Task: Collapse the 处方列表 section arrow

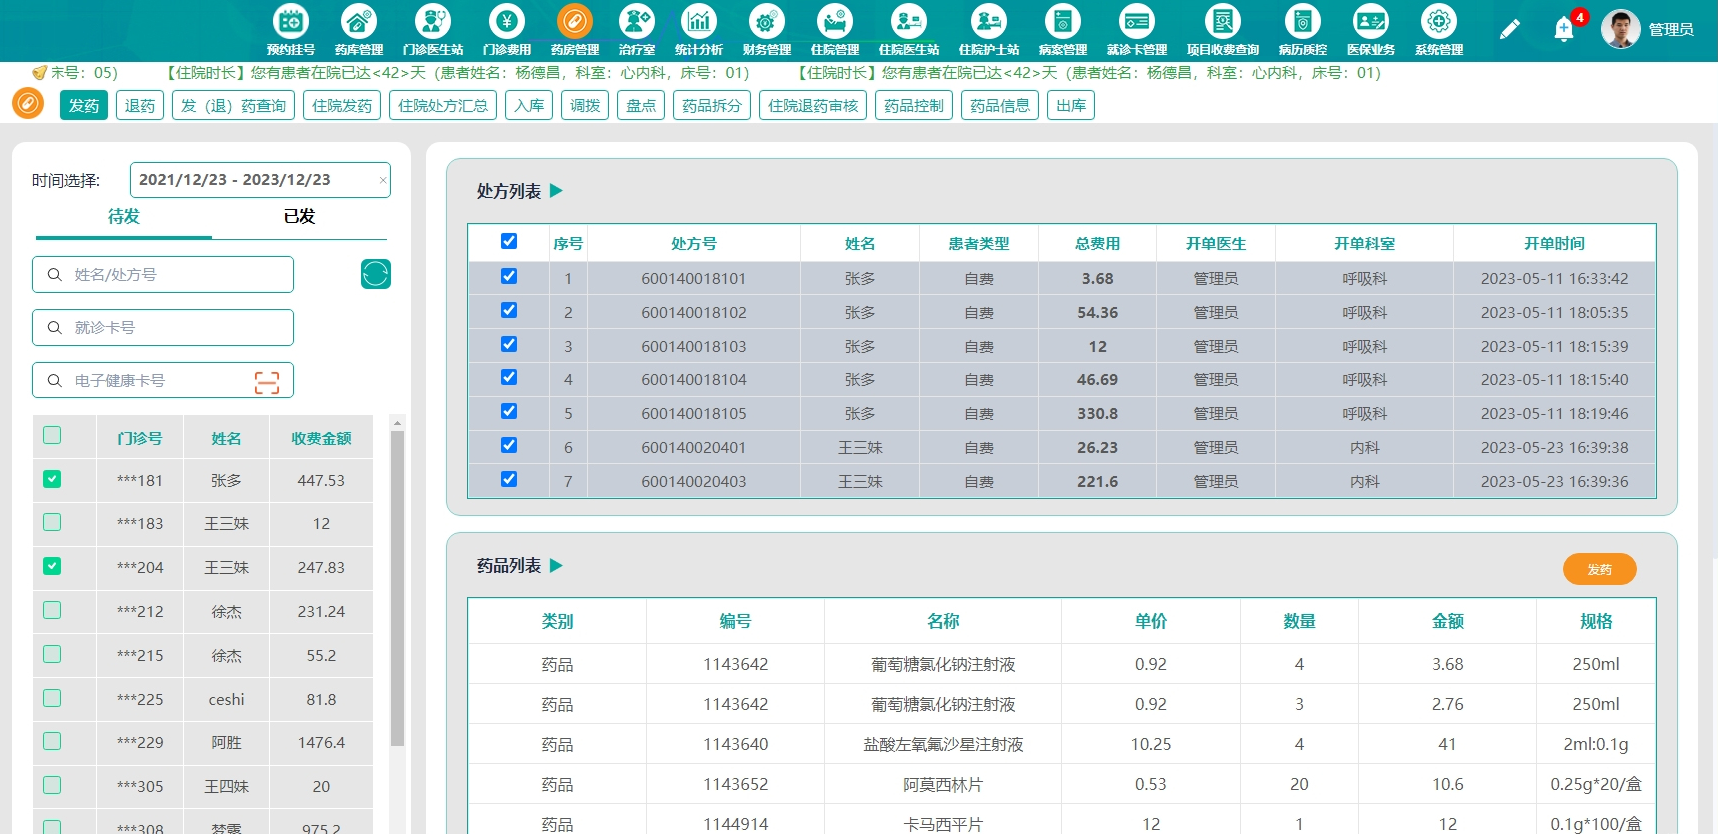Action: [x=557, y=190]
